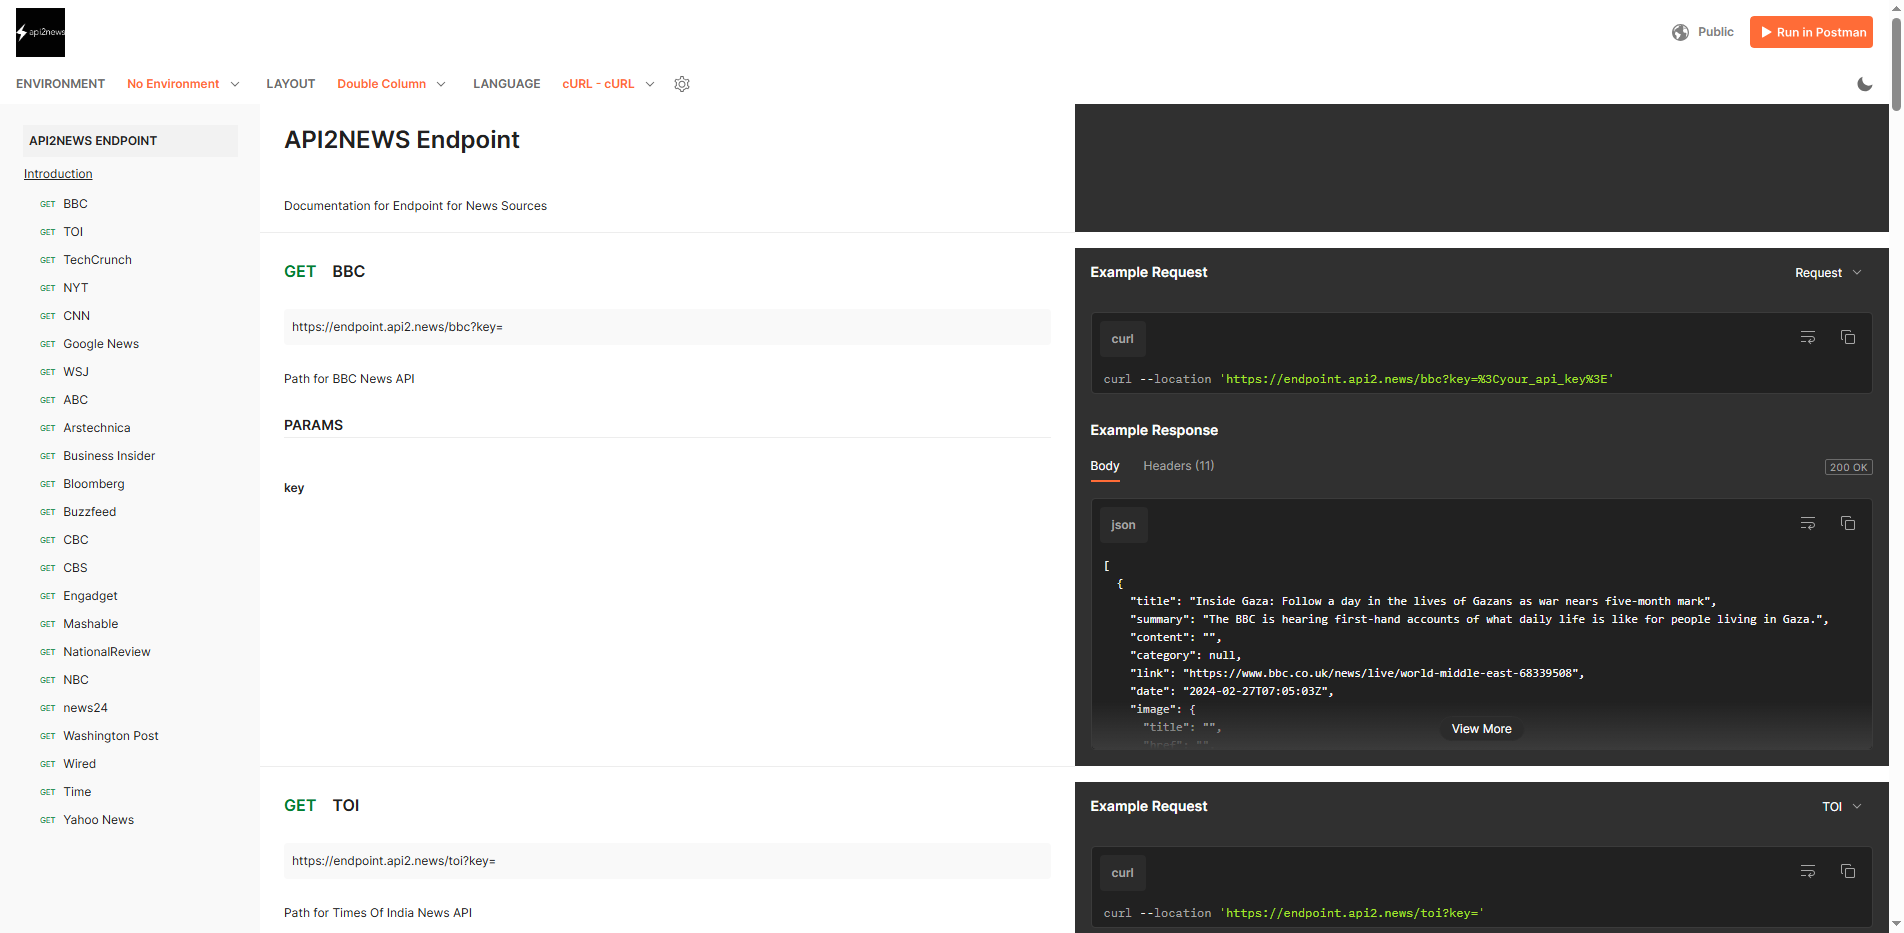
Task: Open the cURL language dropdown
Action: pos(607,84)
